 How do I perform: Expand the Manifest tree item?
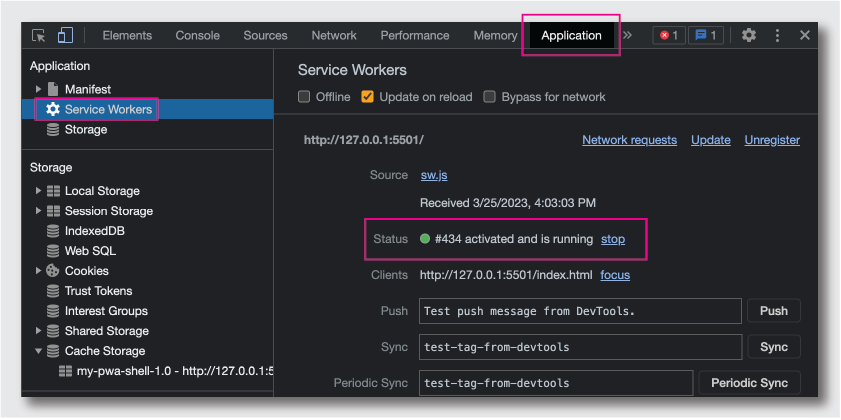click(x=38, y=89)
